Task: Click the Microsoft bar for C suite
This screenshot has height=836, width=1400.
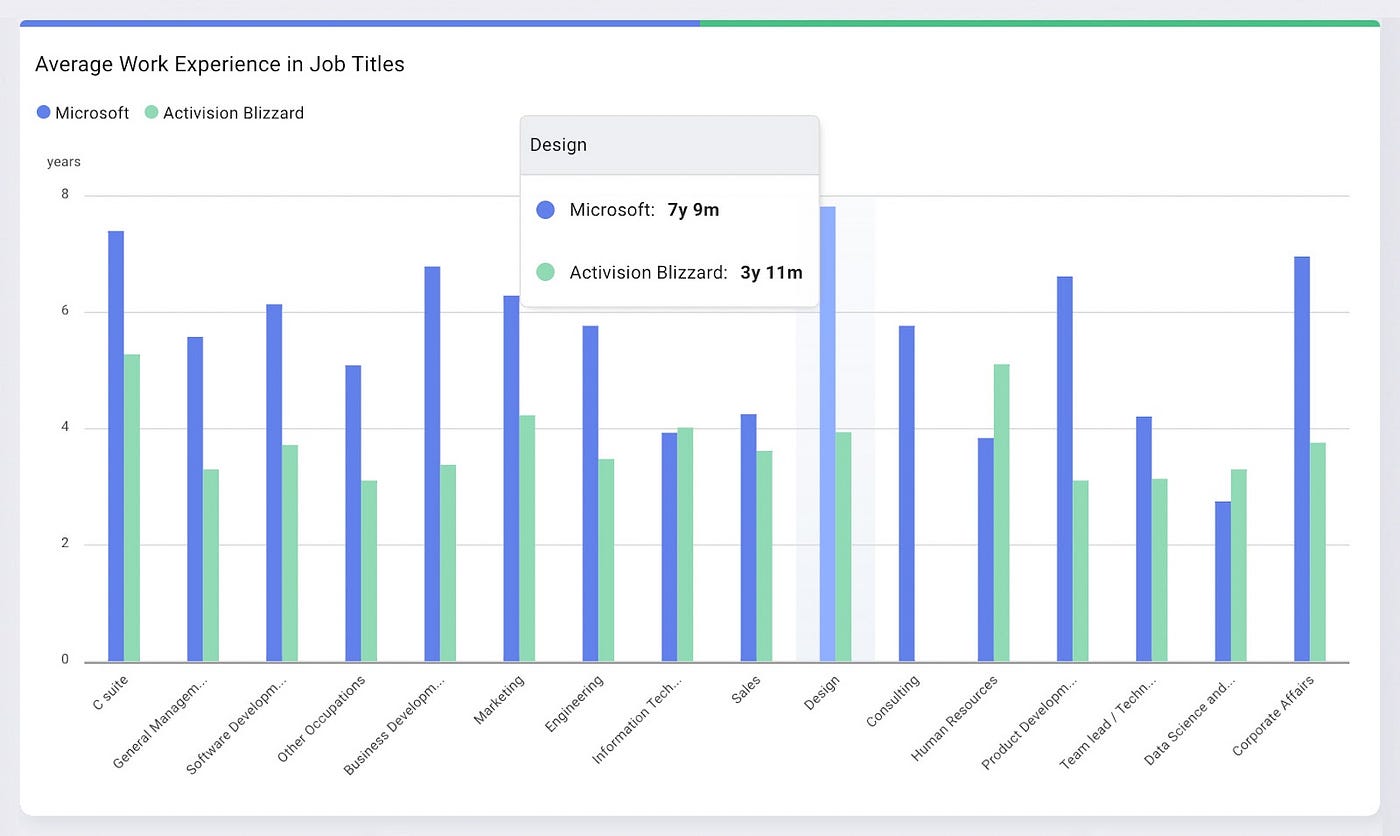Action: (x=116, y=446)
